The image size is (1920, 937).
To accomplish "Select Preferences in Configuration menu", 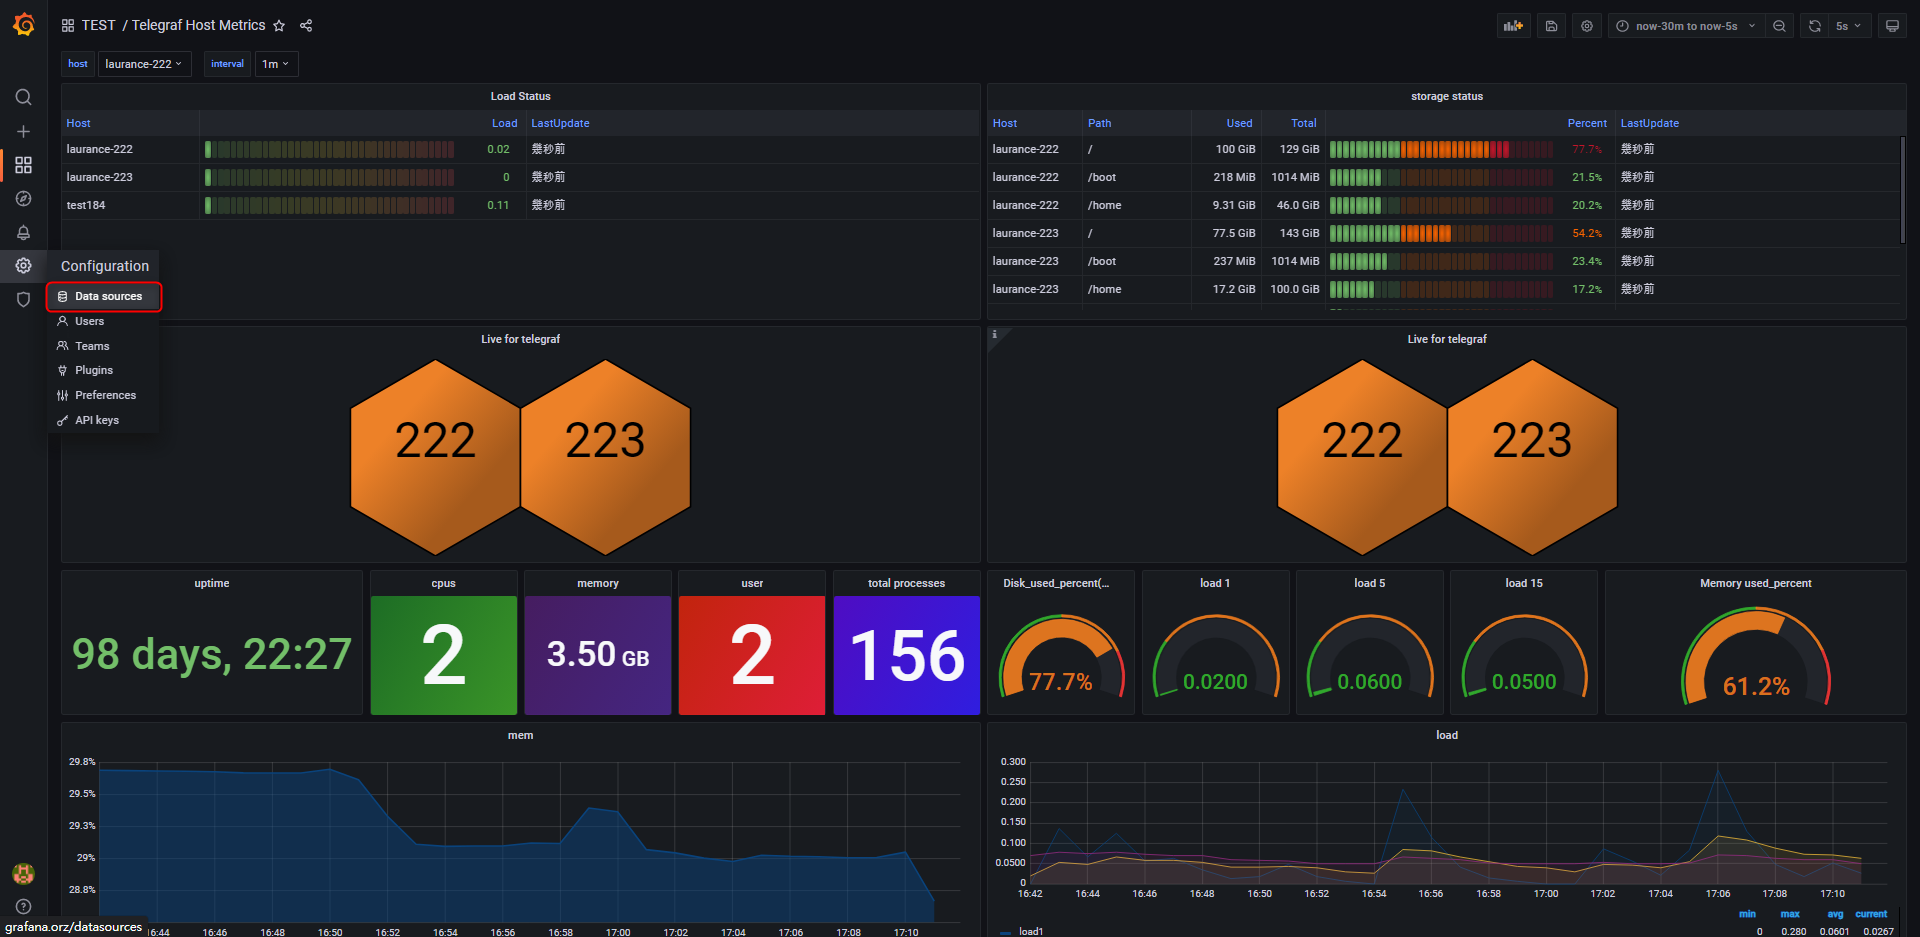I will point(103,395).
